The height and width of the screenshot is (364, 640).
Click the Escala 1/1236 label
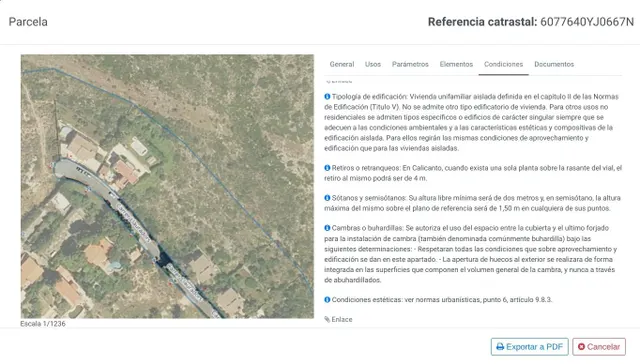click(x=43, y=324)
